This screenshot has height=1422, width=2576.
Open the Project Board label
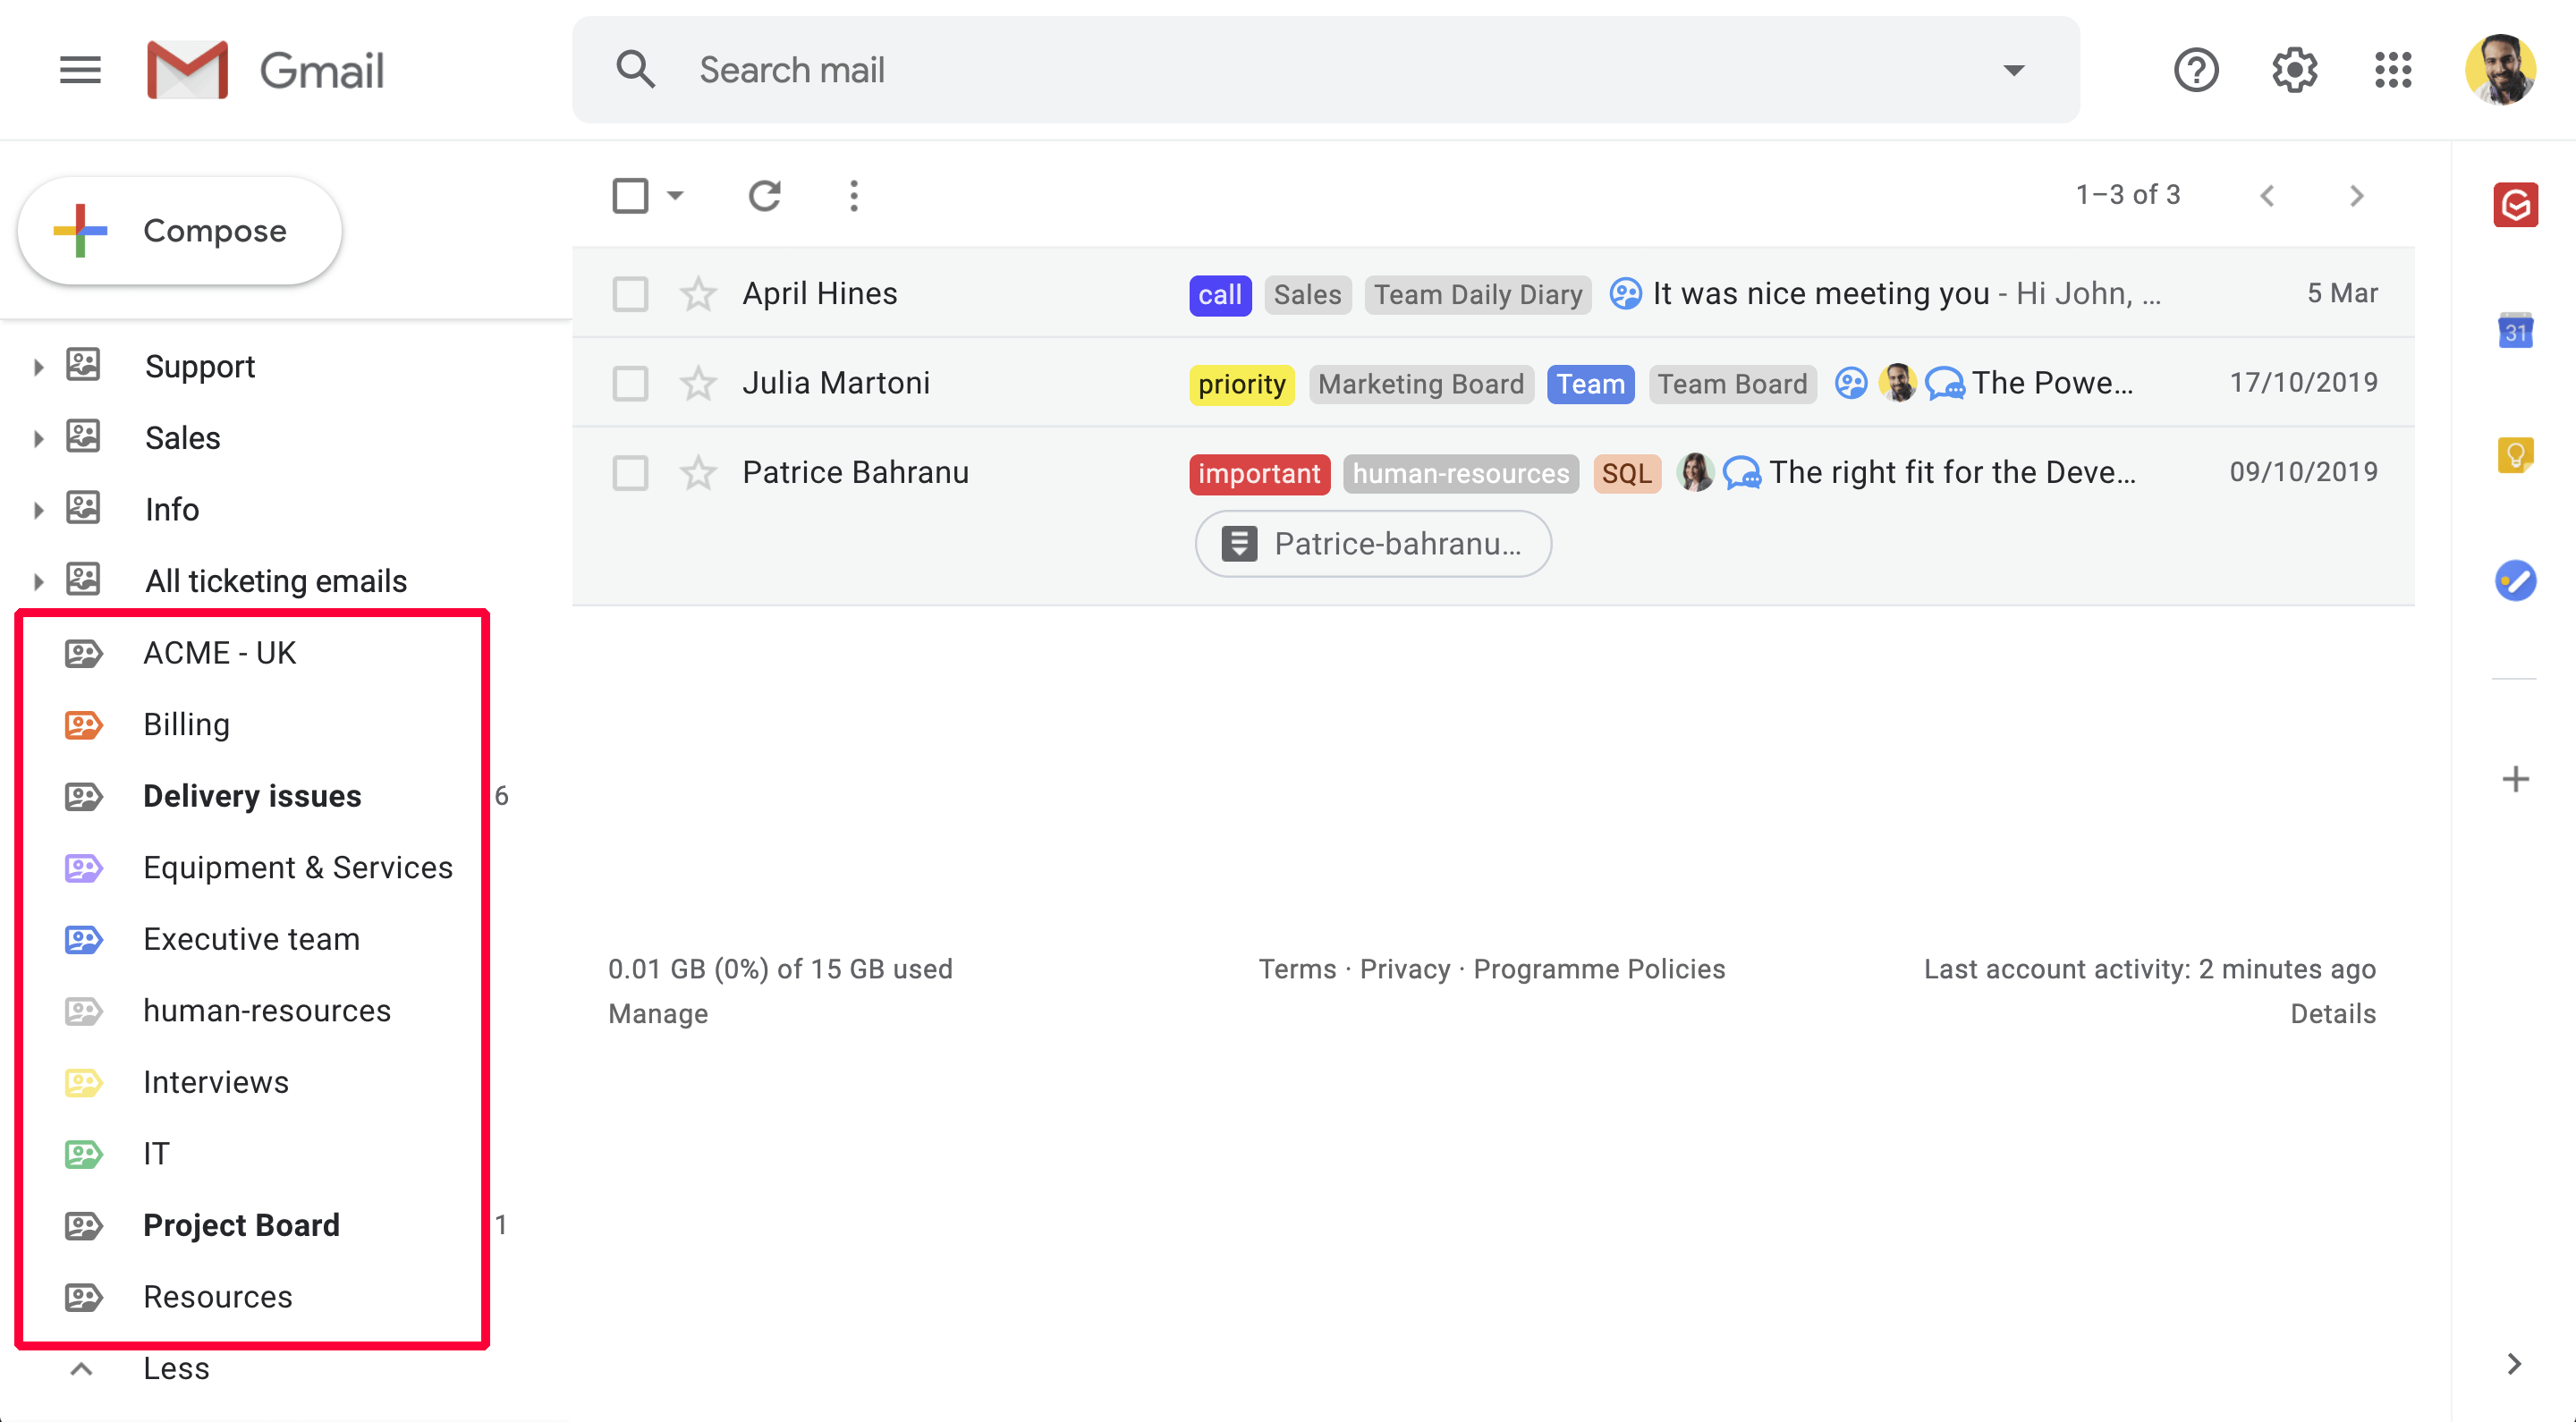point(241,1225)
